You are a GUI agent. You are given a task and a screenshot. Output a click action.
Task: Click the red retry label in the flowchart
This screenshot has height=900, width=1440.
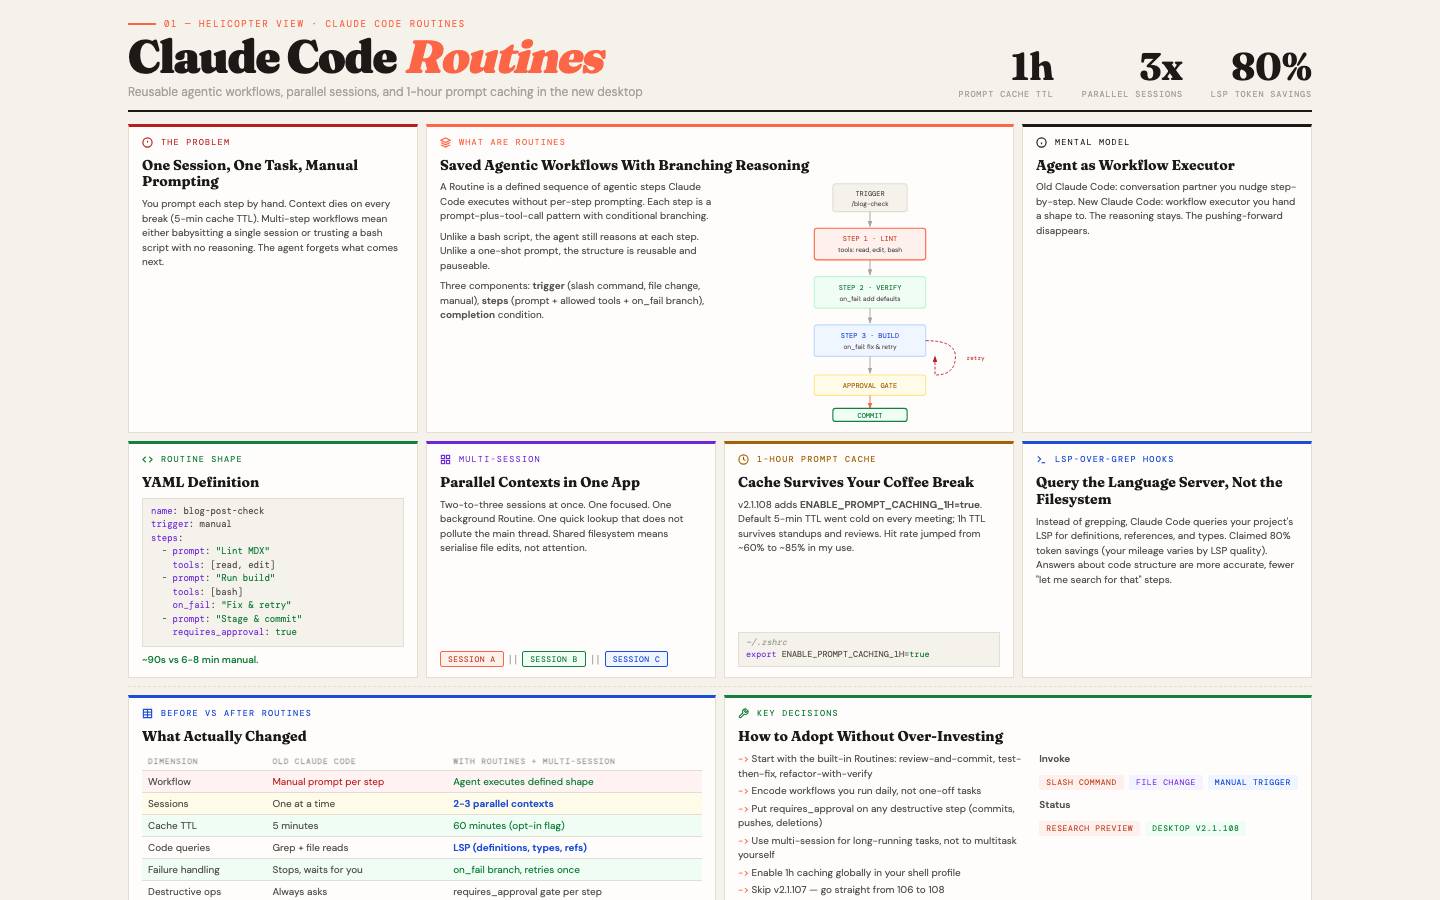[x=975, y=358]
